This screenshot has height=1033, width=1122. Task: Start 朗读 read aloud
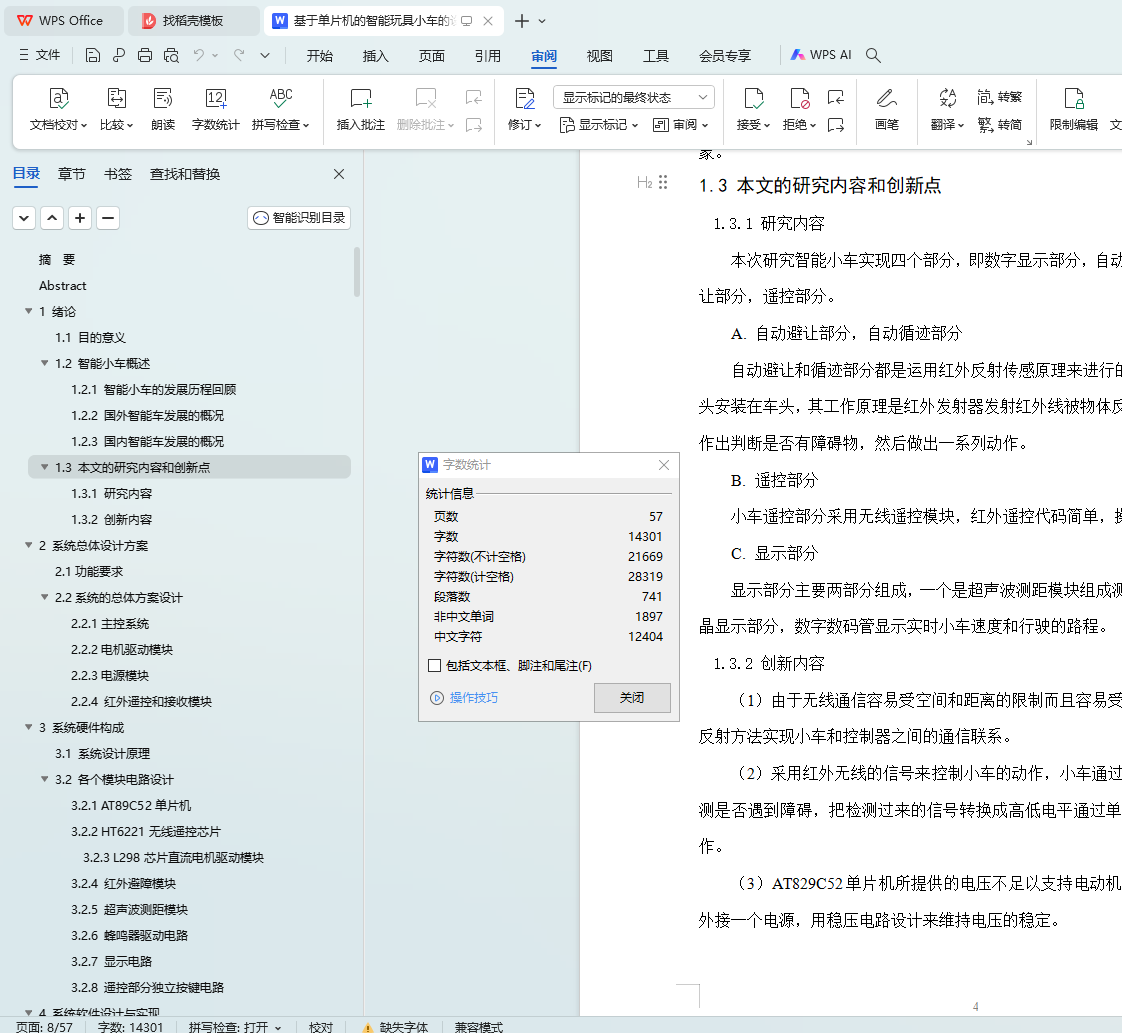[162, 109]
